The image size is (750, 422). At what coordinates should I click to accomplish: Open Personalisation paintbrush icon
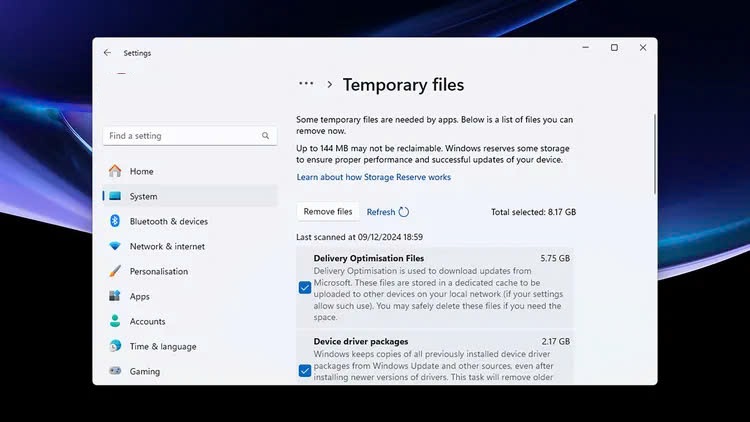coord(115,271)
